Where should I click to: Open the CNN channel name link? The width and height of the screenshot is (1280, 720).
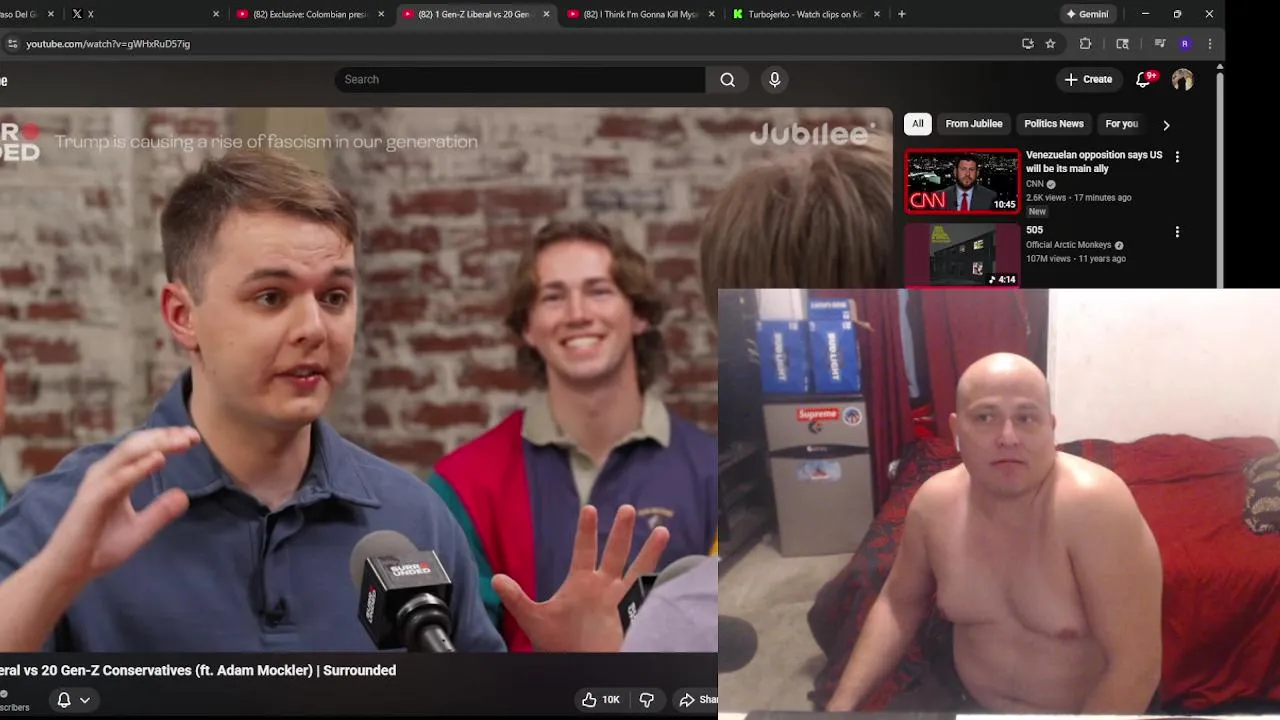click(1034, 184)
